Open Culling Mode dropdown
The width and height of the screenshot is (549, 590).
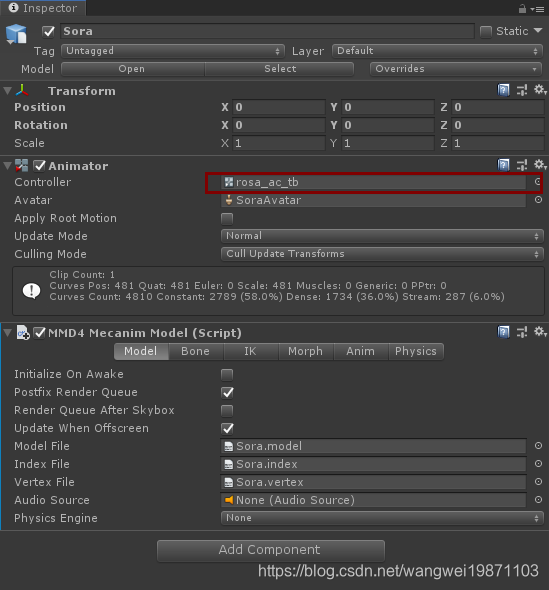(382, 254)
